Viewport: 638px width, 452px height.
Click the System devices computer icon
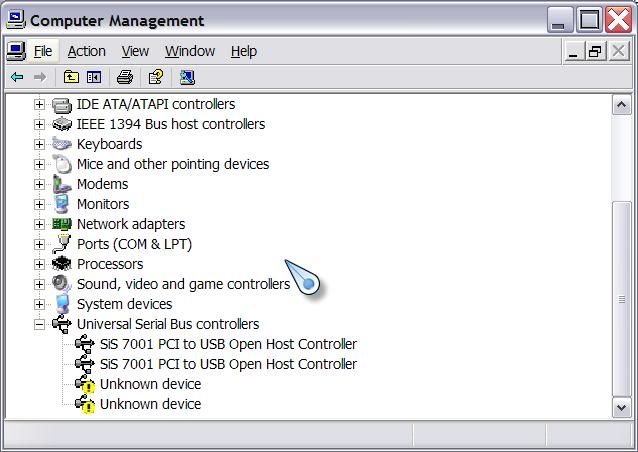(x=62, y=304)
